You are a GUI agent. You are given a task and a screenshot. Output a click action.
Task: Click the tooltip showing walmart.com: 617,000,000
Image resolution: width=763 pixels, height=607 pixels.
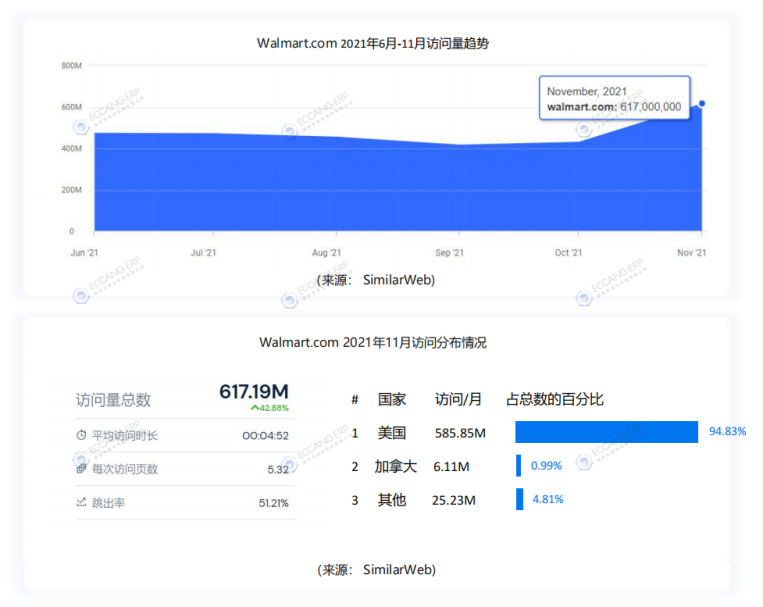click(614, 98)
